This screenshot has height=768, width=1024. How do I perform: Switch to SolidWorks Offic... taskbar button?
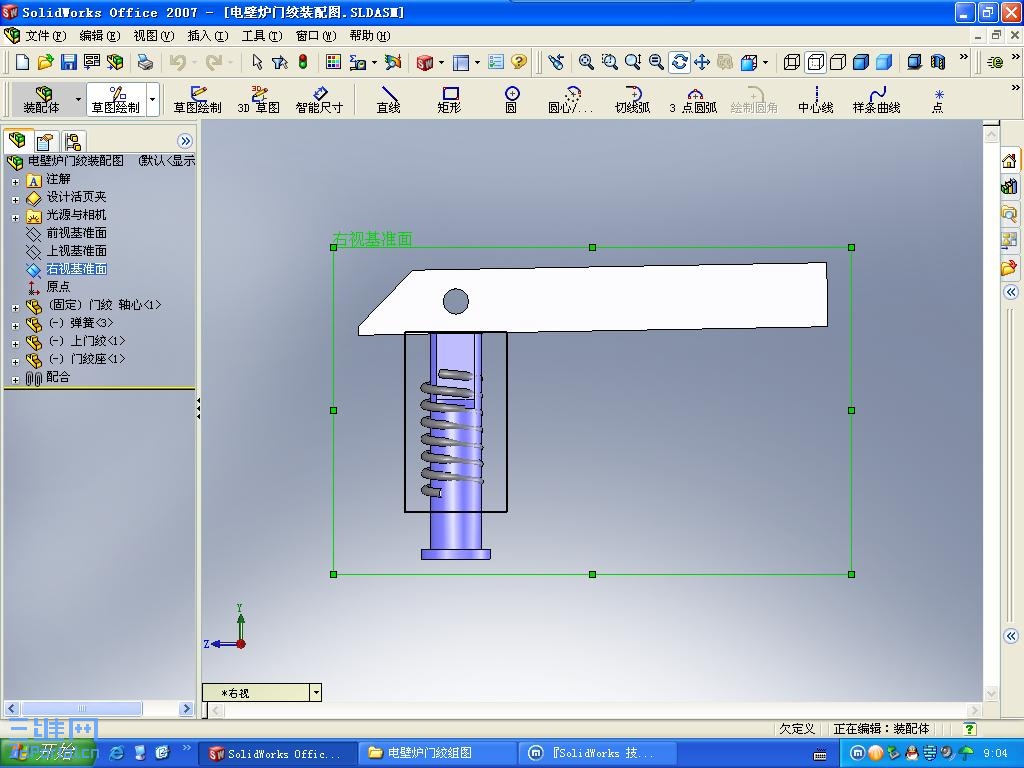[278, 753]
